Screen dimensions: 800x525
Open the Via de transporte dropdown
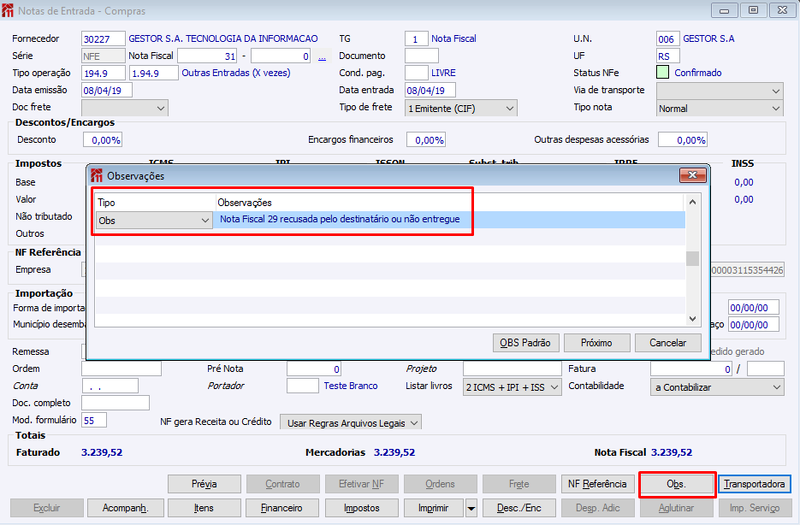pos(776,91)
